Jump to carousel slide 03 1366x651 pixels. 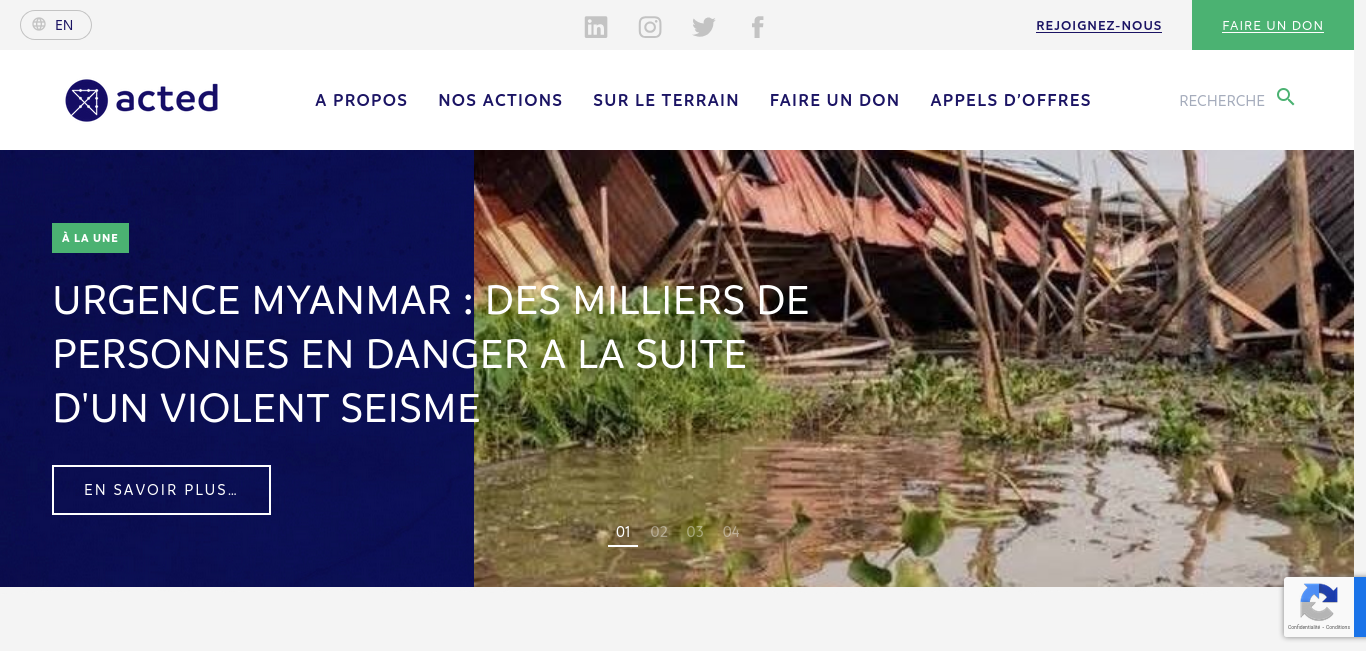[x=695, y=532]
